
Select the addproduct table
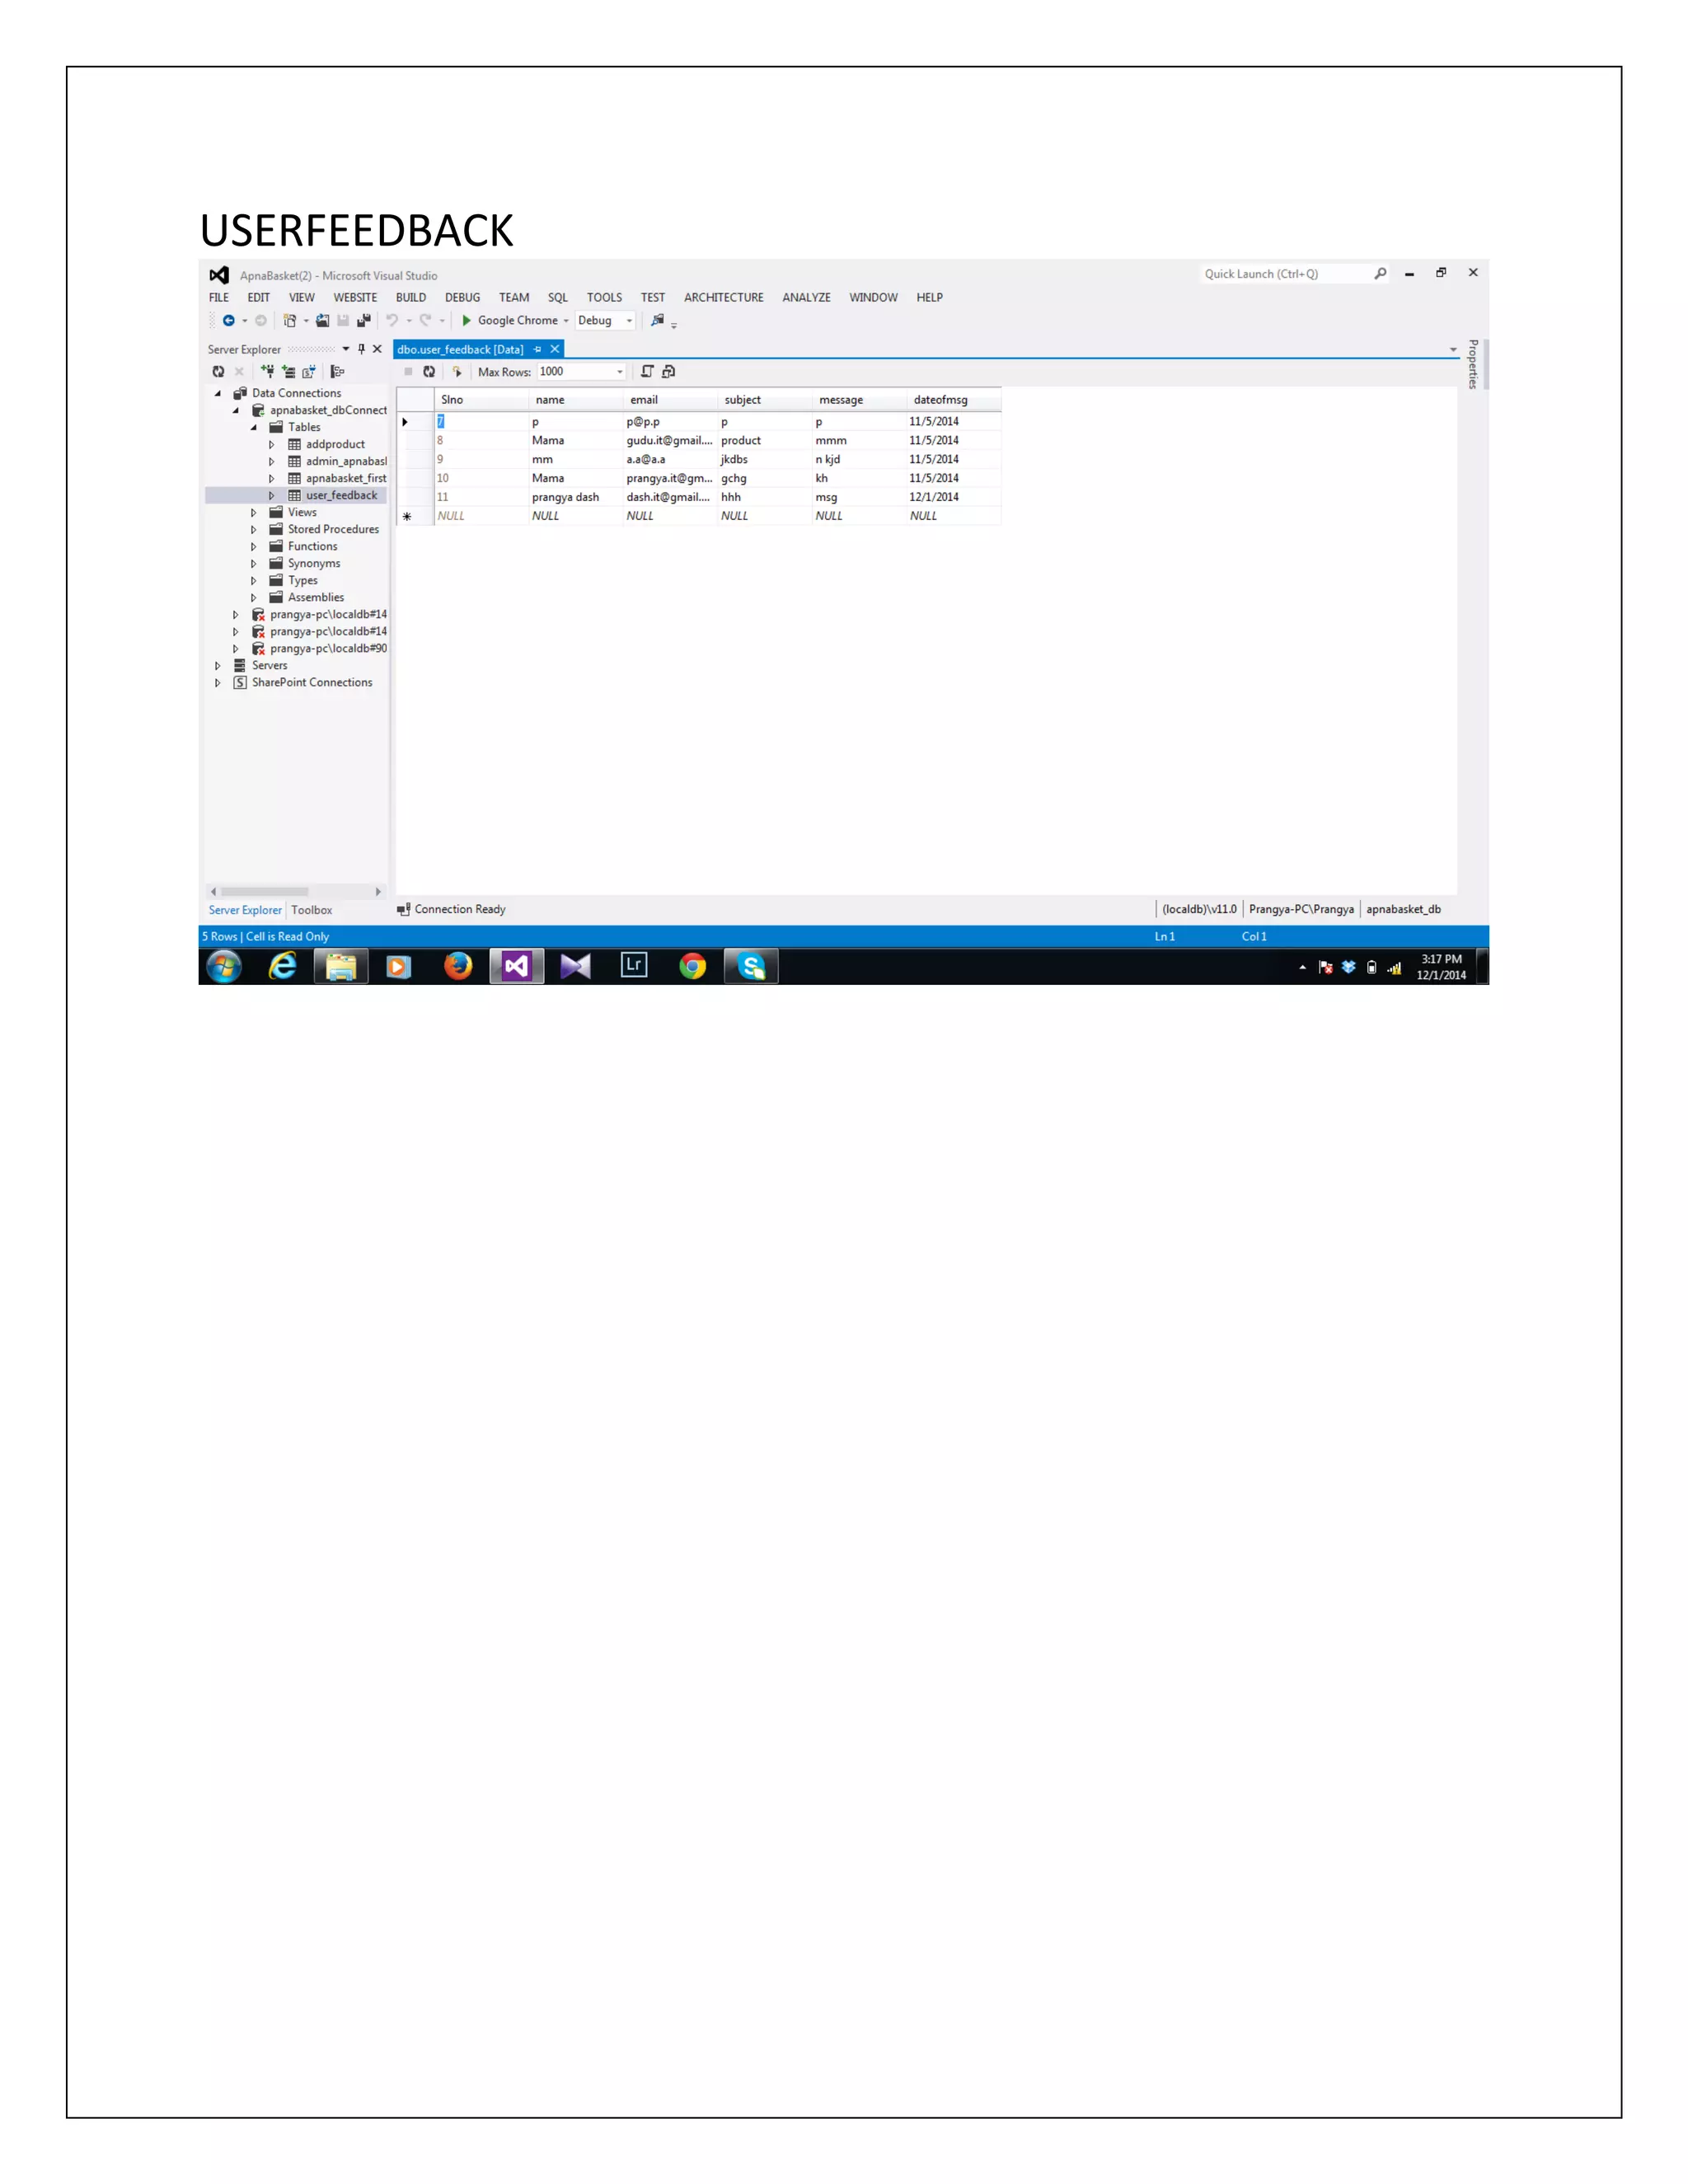click(x=335, y=445)
